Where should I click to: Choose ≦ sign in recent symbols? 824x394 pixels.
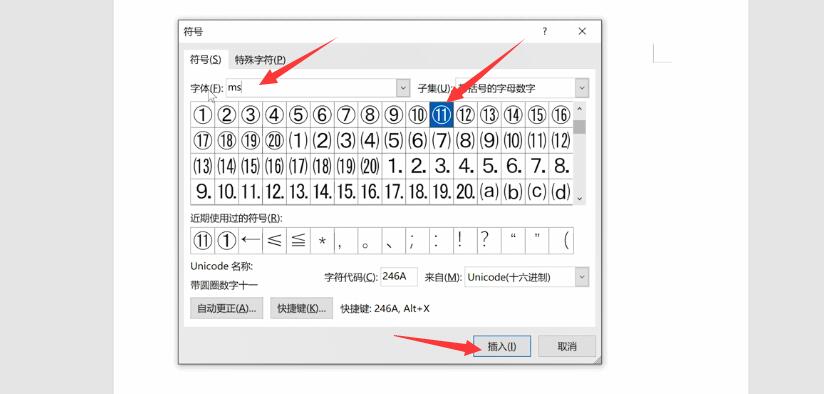coord(298,241)
